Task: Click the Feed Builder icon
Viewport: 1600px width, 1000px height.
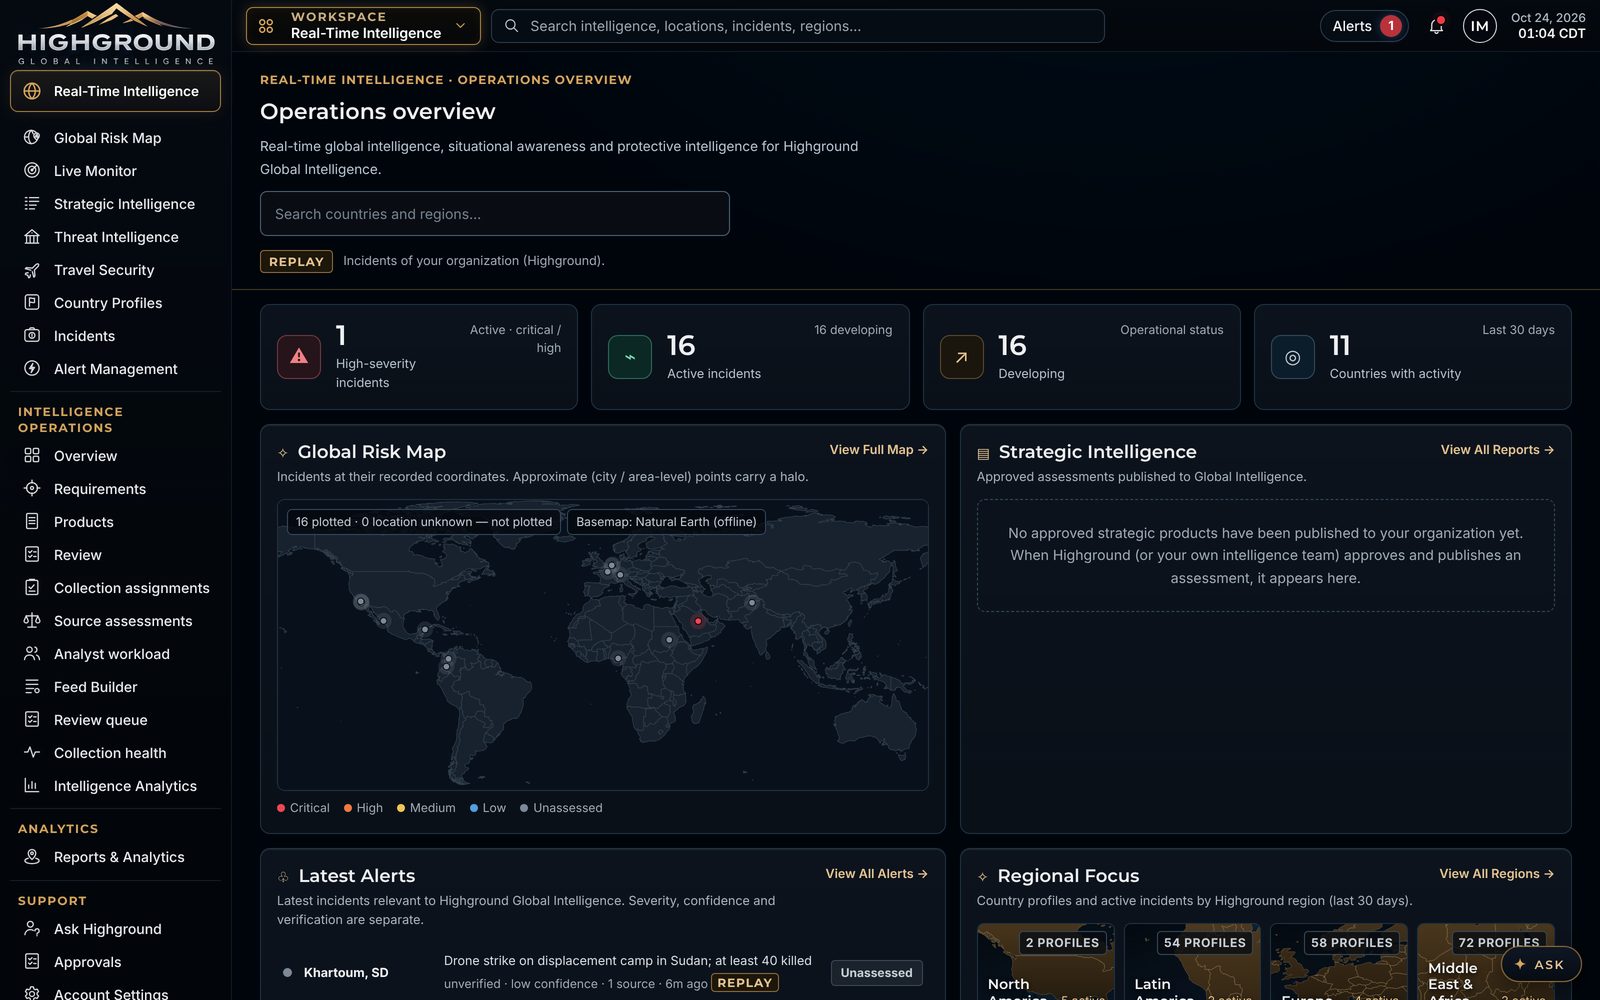Action: pyautogui.click(x=32, y=687)
